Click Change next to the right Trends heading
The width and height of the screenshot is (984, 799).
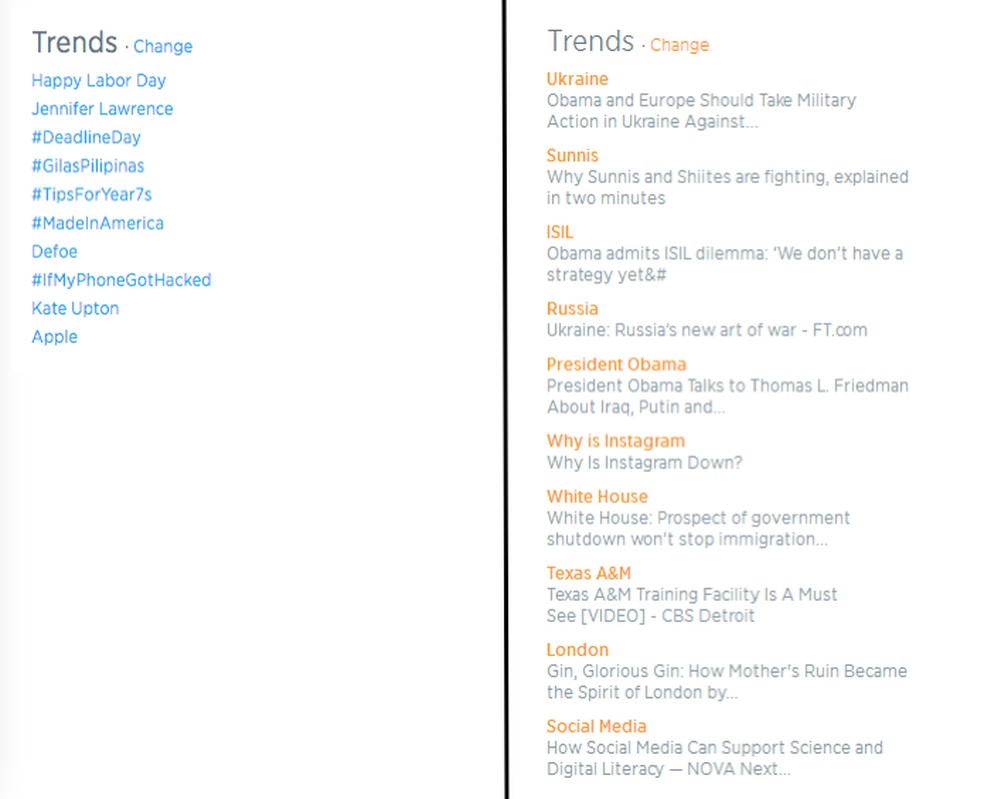click(680, 45)
